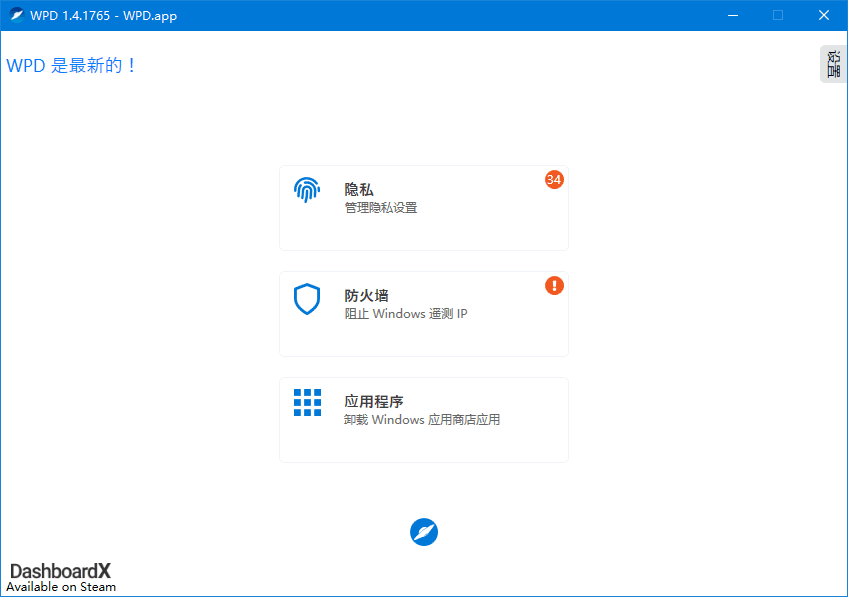Click the '管理隐私设置' subtitle
This screenshot has width=848, height=597.
point(381,208)
